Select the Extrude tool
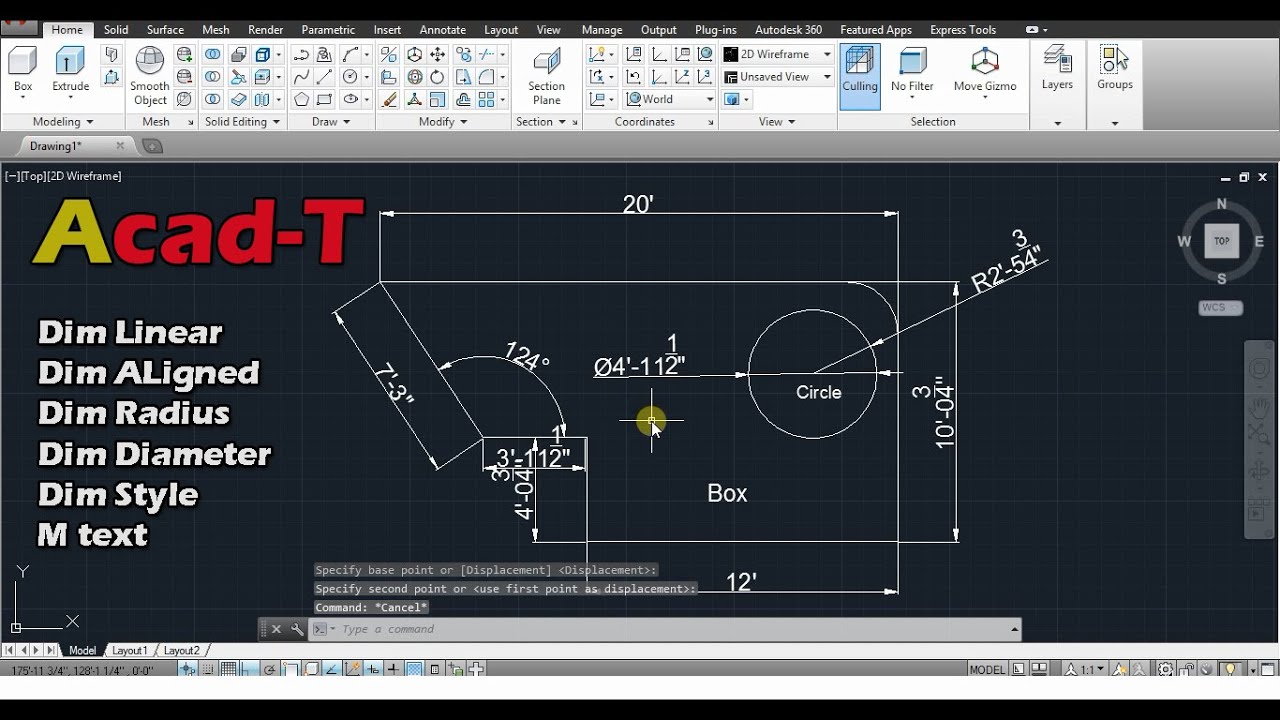 click(70, 70)
